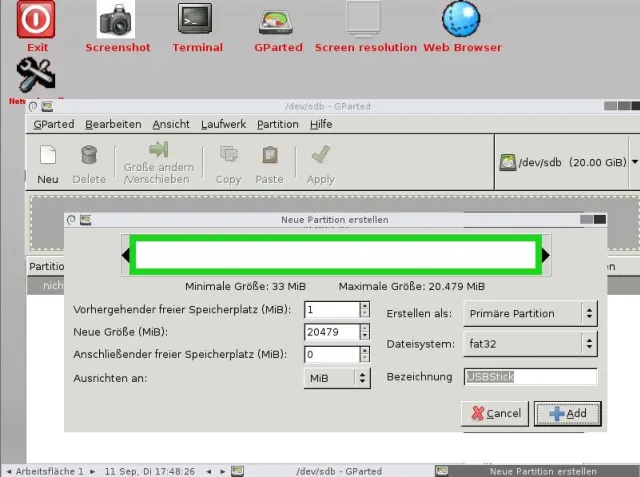Click the Cancel button
This screenshot has height=477, width=640.
click(x=495, y=413)
